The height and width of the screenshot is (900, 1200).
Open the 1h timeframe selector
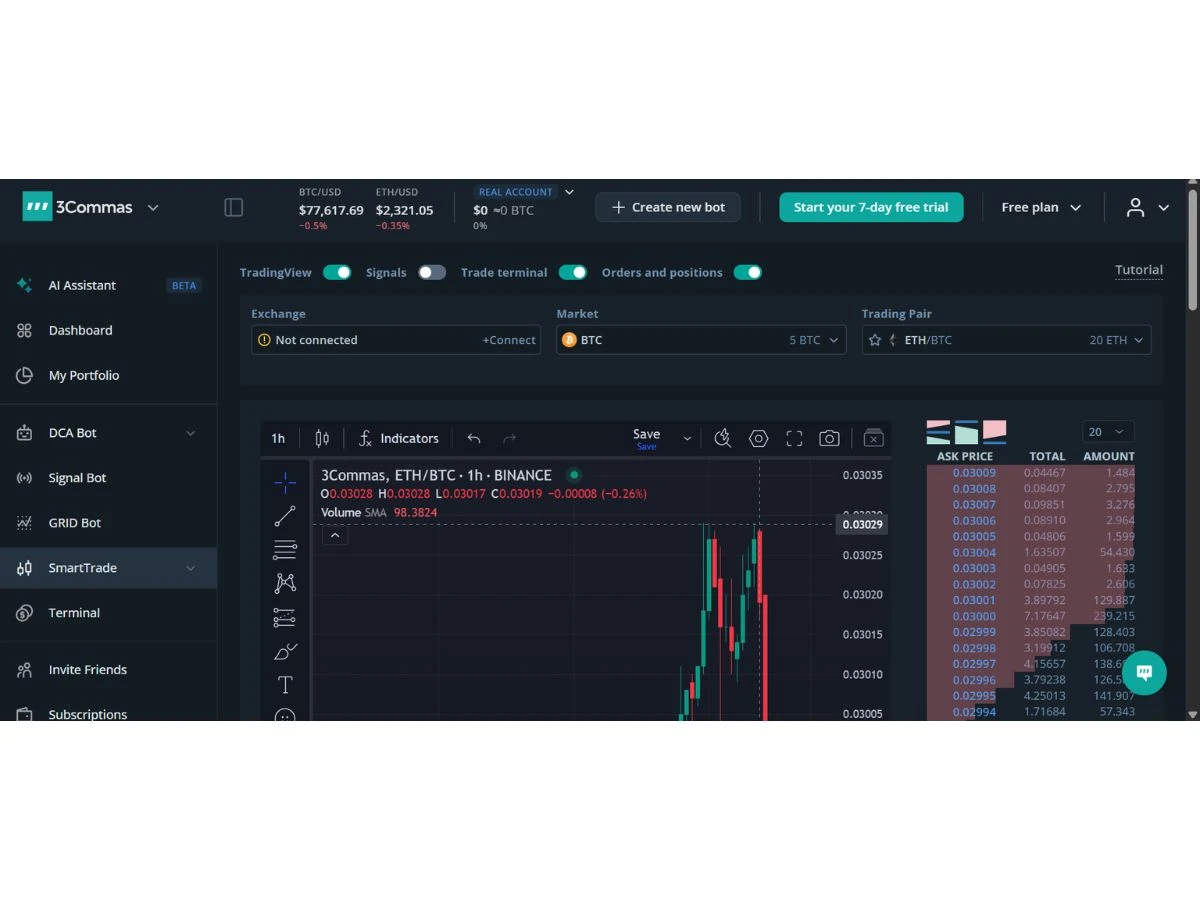click(x=278, y=438)
